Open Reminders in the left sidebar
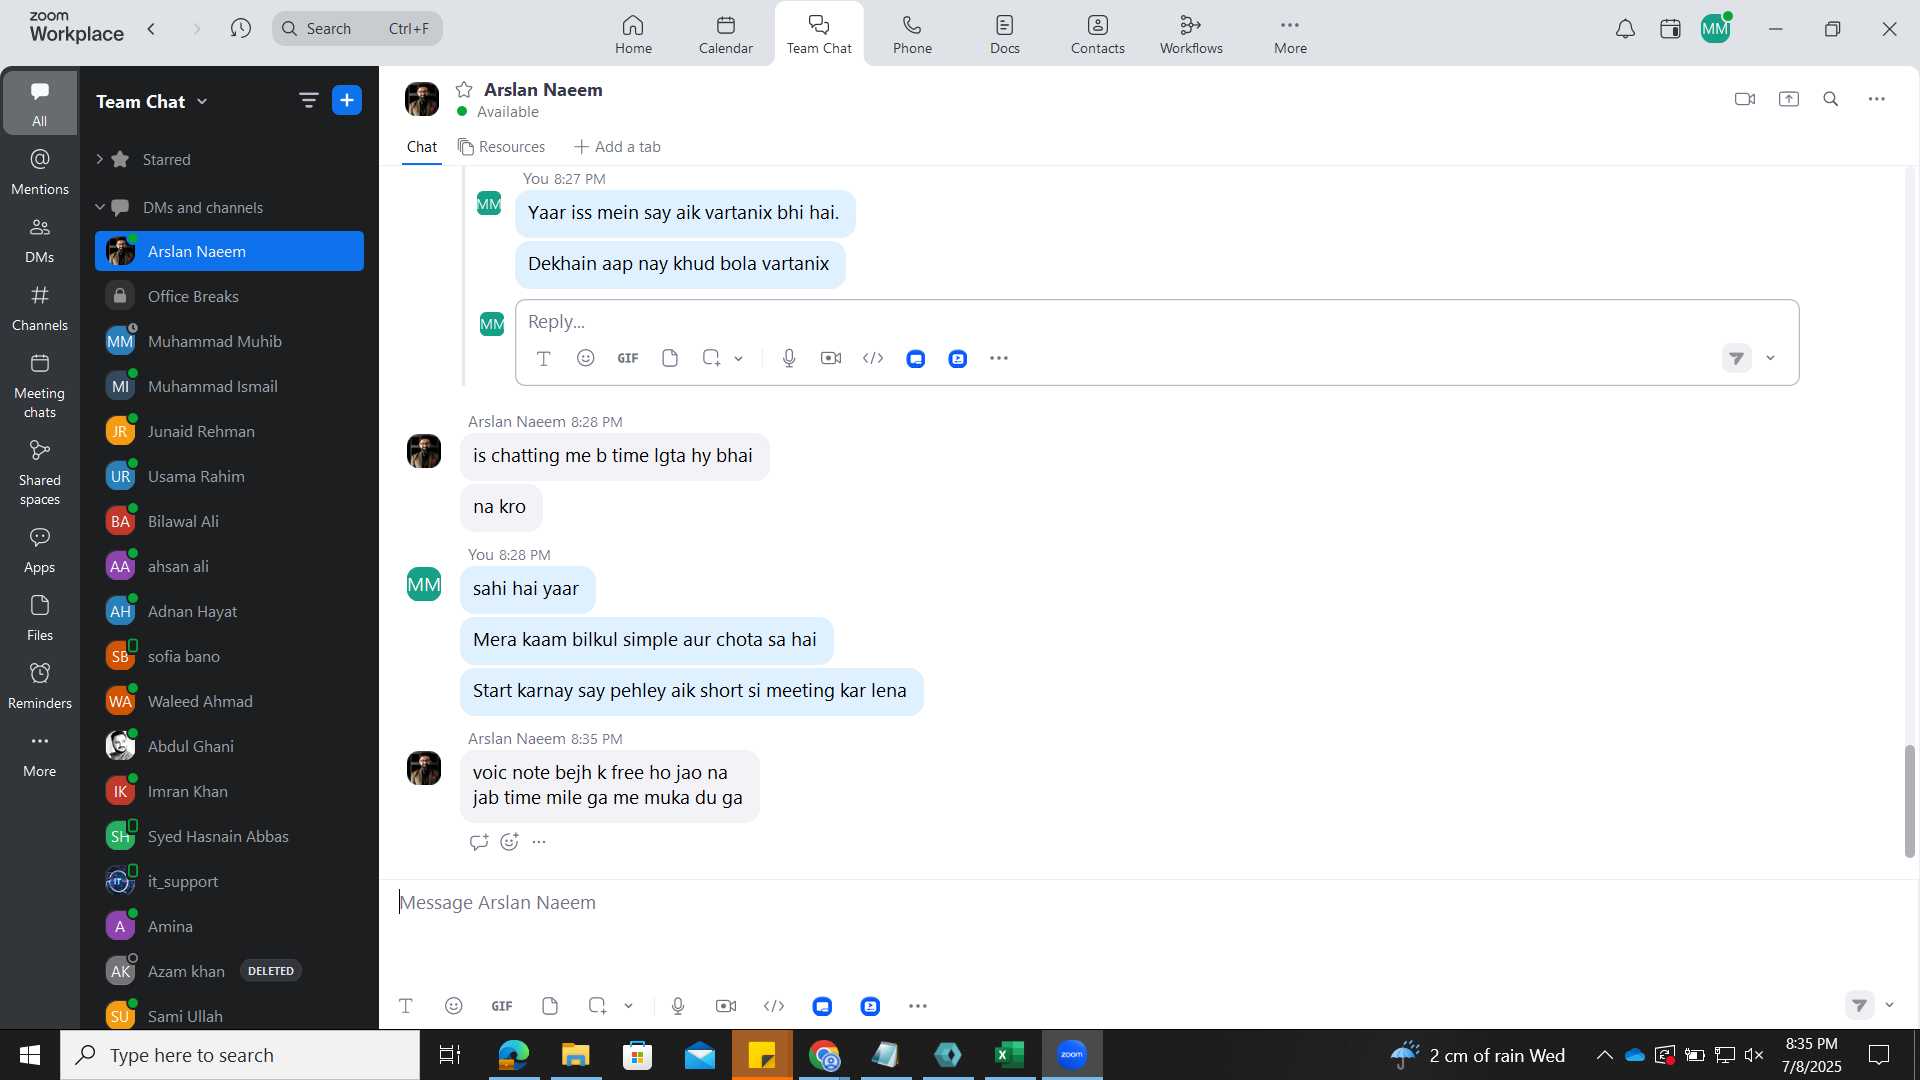The image size is (1920, 1080). click(x=40, y=686)
